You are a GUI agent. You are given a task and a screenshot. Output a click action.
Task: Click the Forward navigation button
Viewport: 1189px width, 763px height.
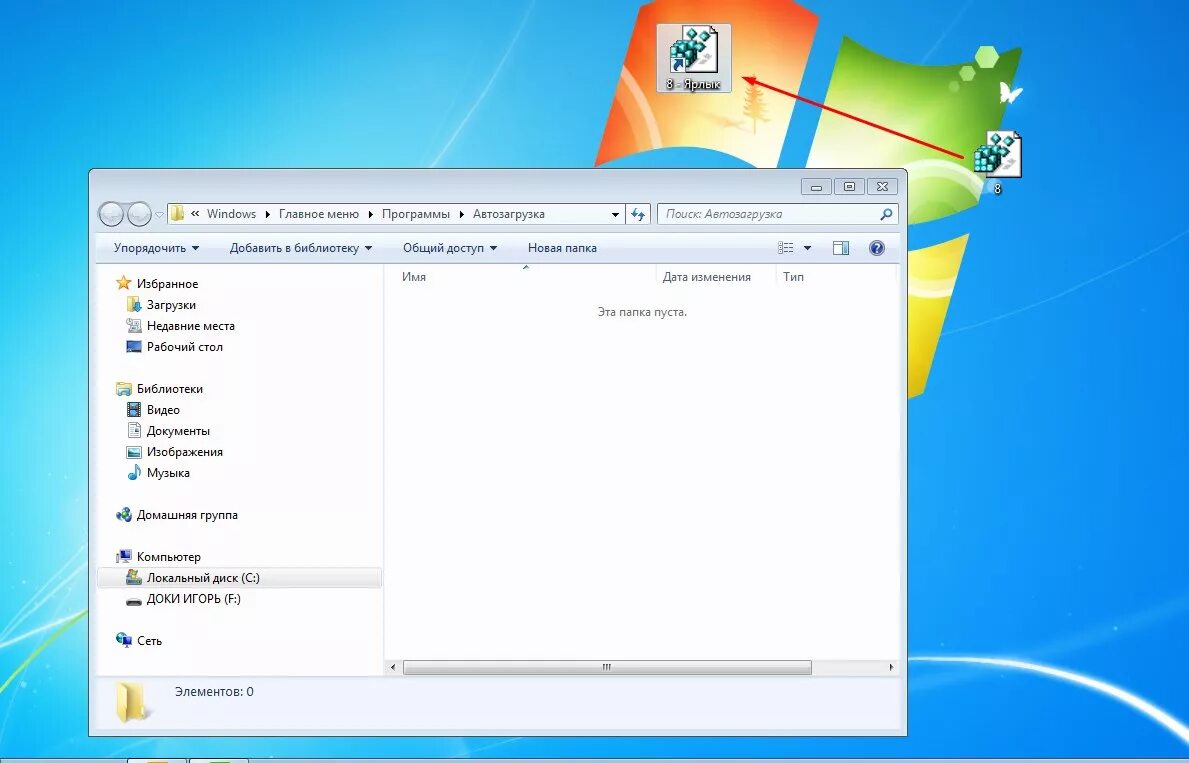point(139,215)
